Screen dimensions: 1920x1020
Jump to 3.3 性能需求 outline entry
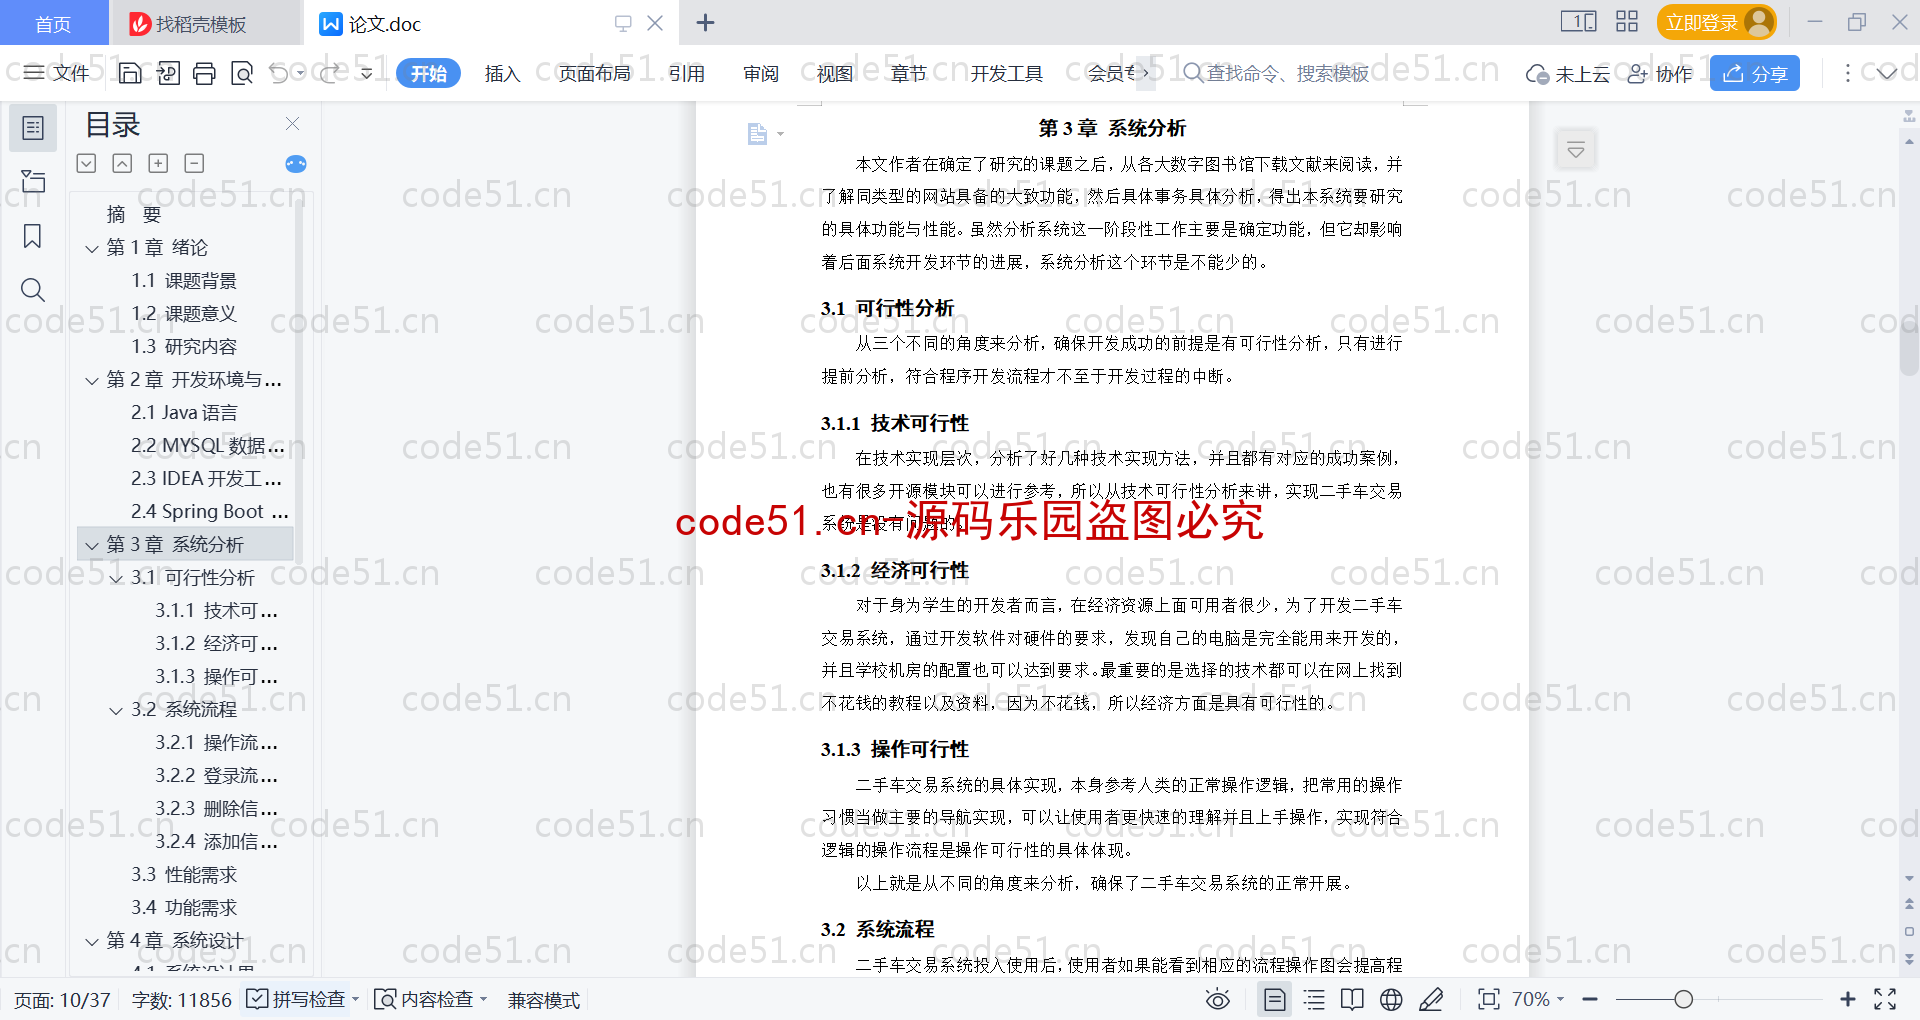[x=184, y=875]
